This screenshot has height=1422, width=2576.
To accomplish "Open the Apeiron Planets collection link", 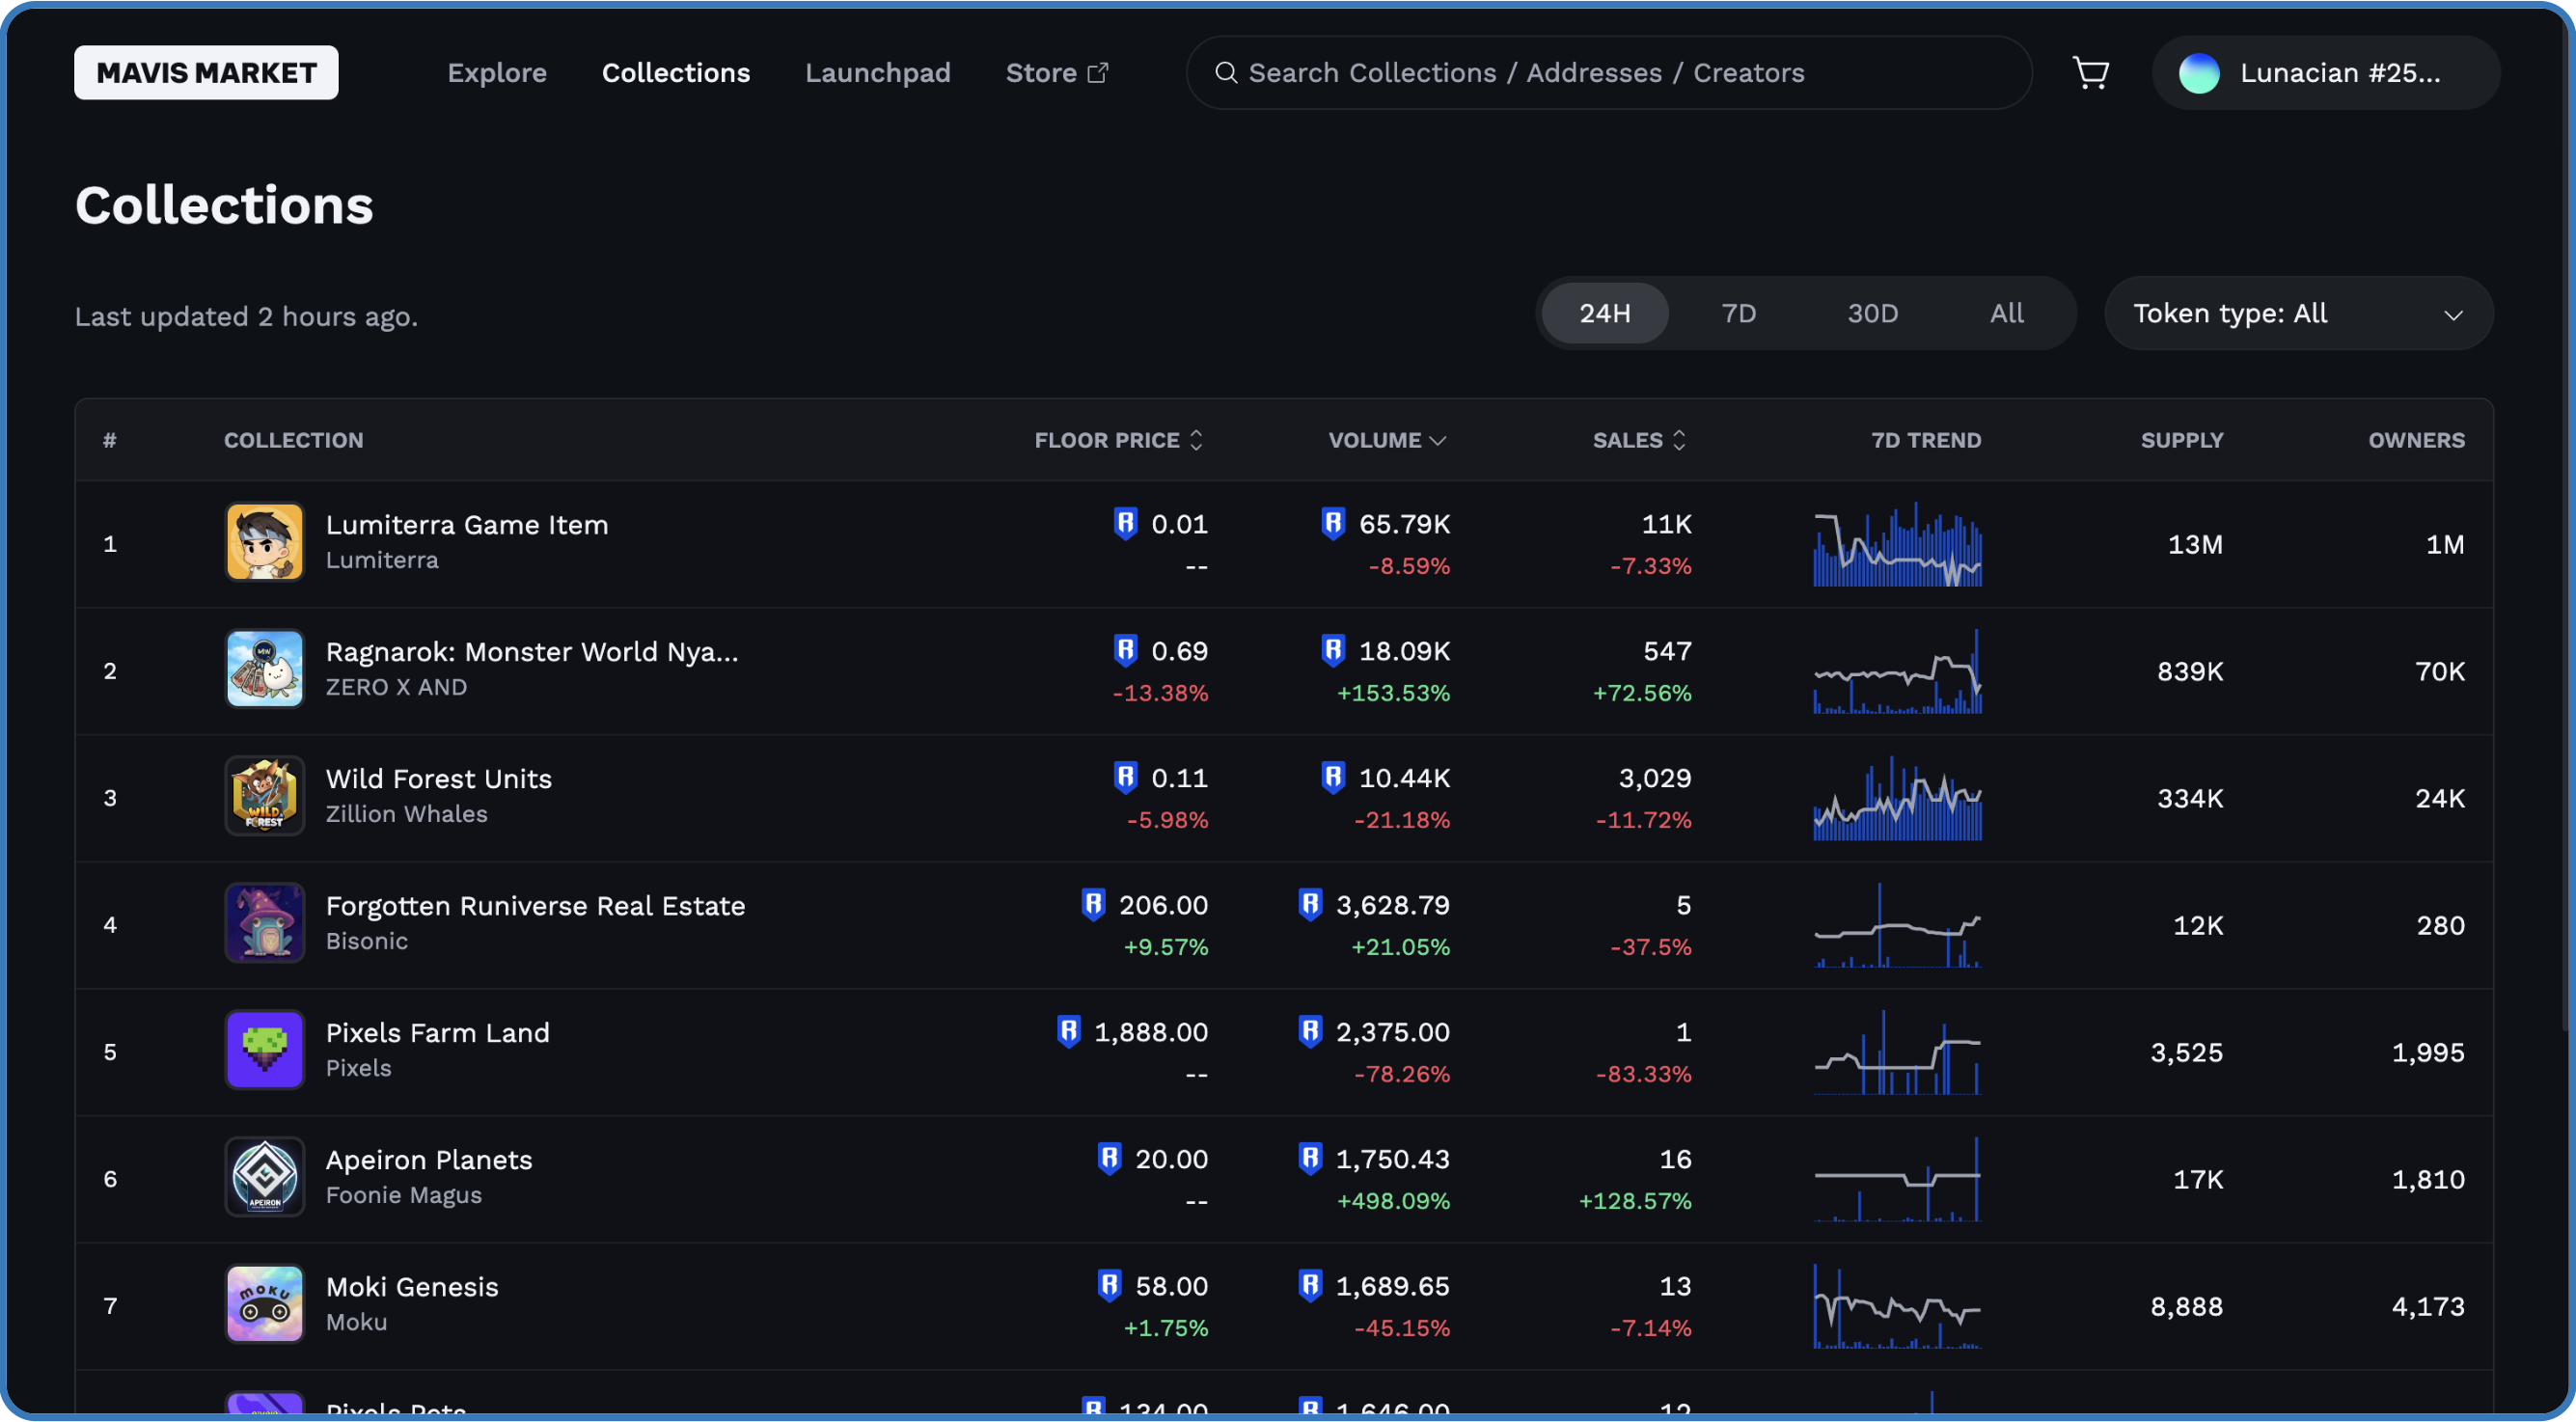I will point(429,1159).
